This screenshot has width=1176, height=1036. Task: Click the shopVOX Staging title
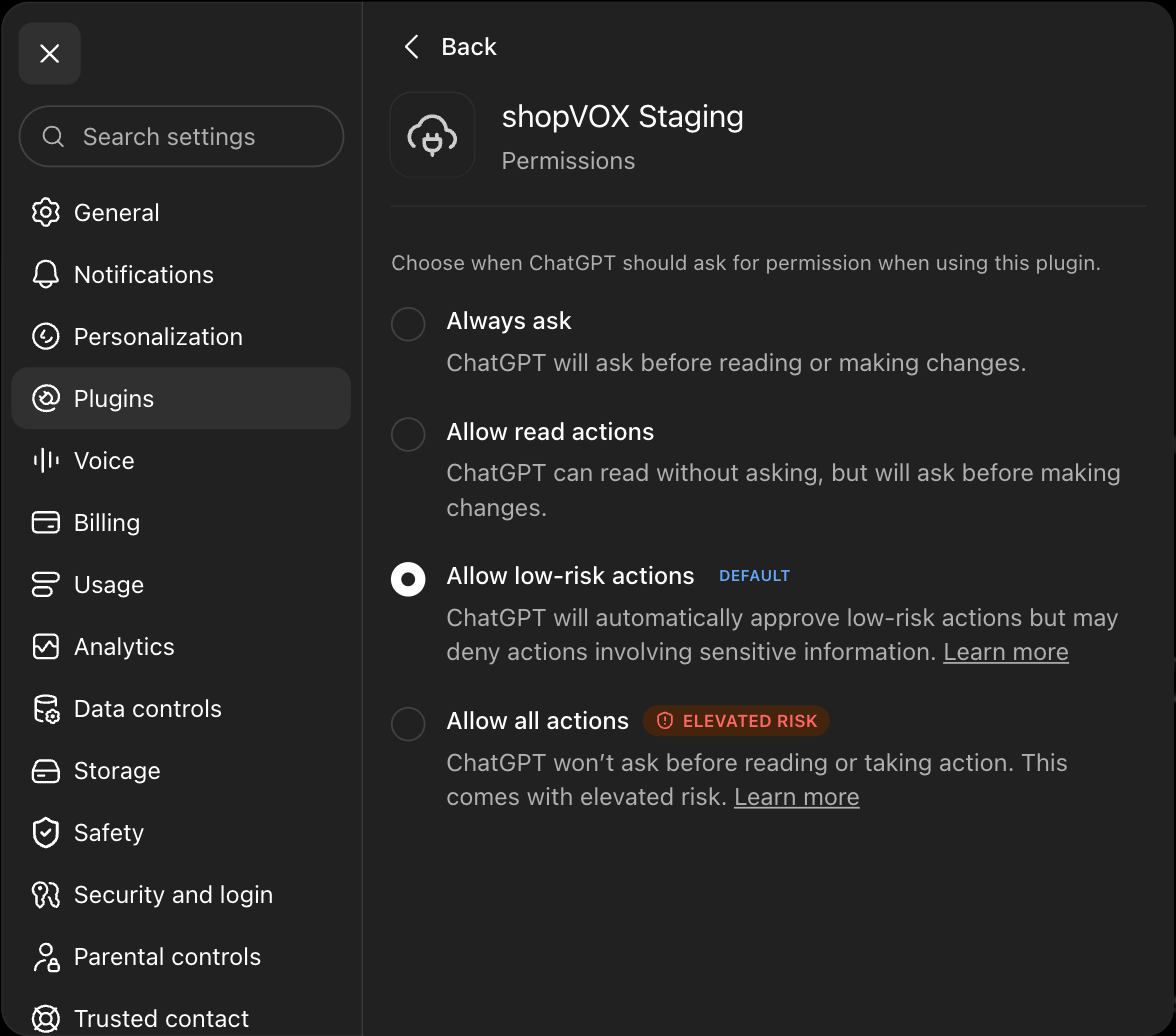tap(622, 117)
